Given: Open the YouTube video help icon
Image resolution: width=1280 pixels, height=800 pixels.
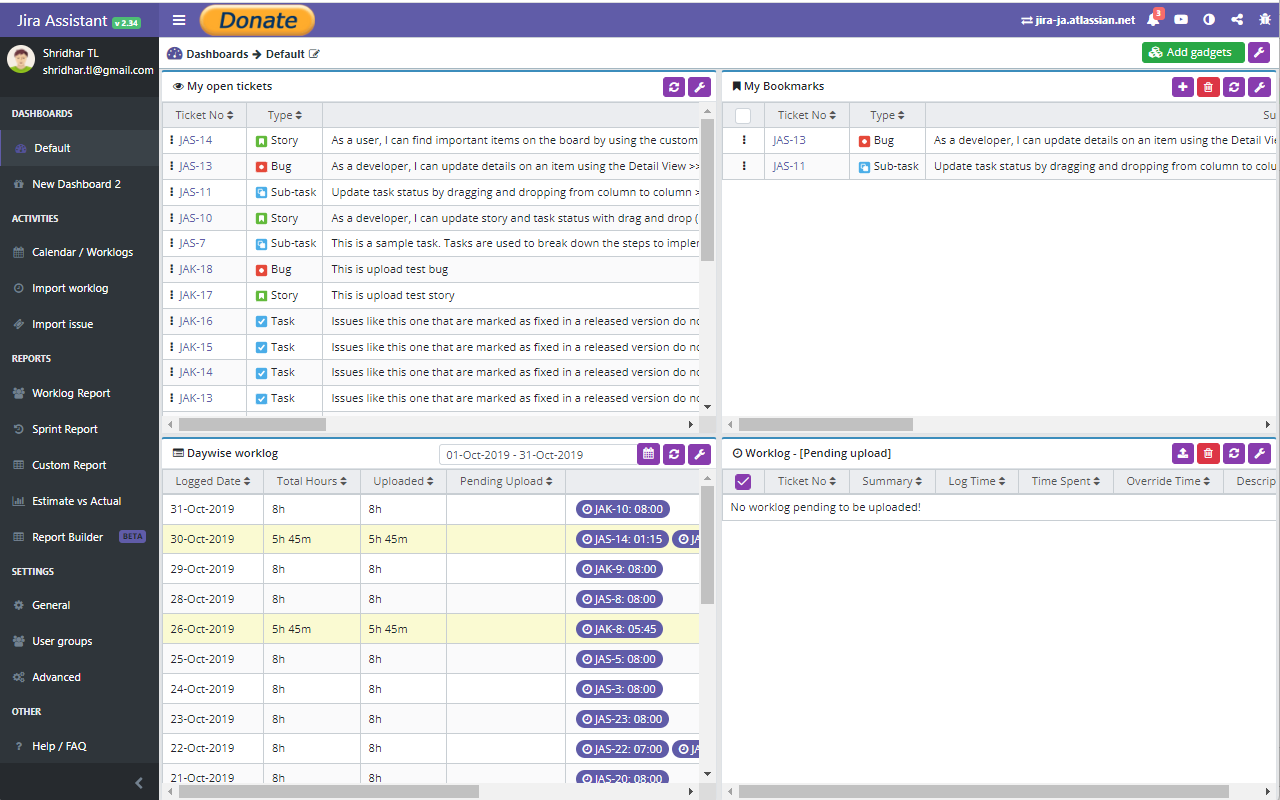Looking at the screenshot, I should tap(1181, 20).
